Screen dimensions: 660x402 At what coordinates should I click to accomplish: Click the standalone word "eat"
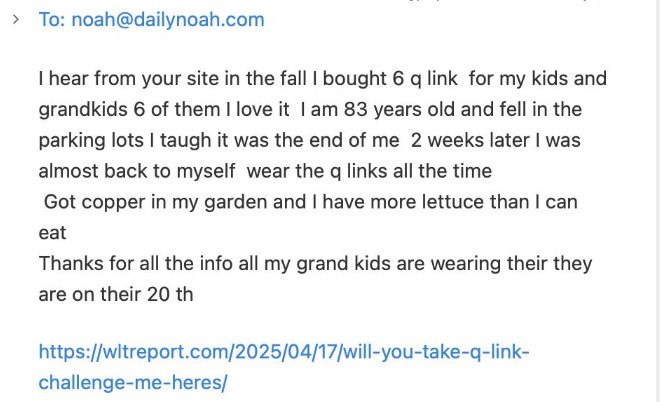52,232
